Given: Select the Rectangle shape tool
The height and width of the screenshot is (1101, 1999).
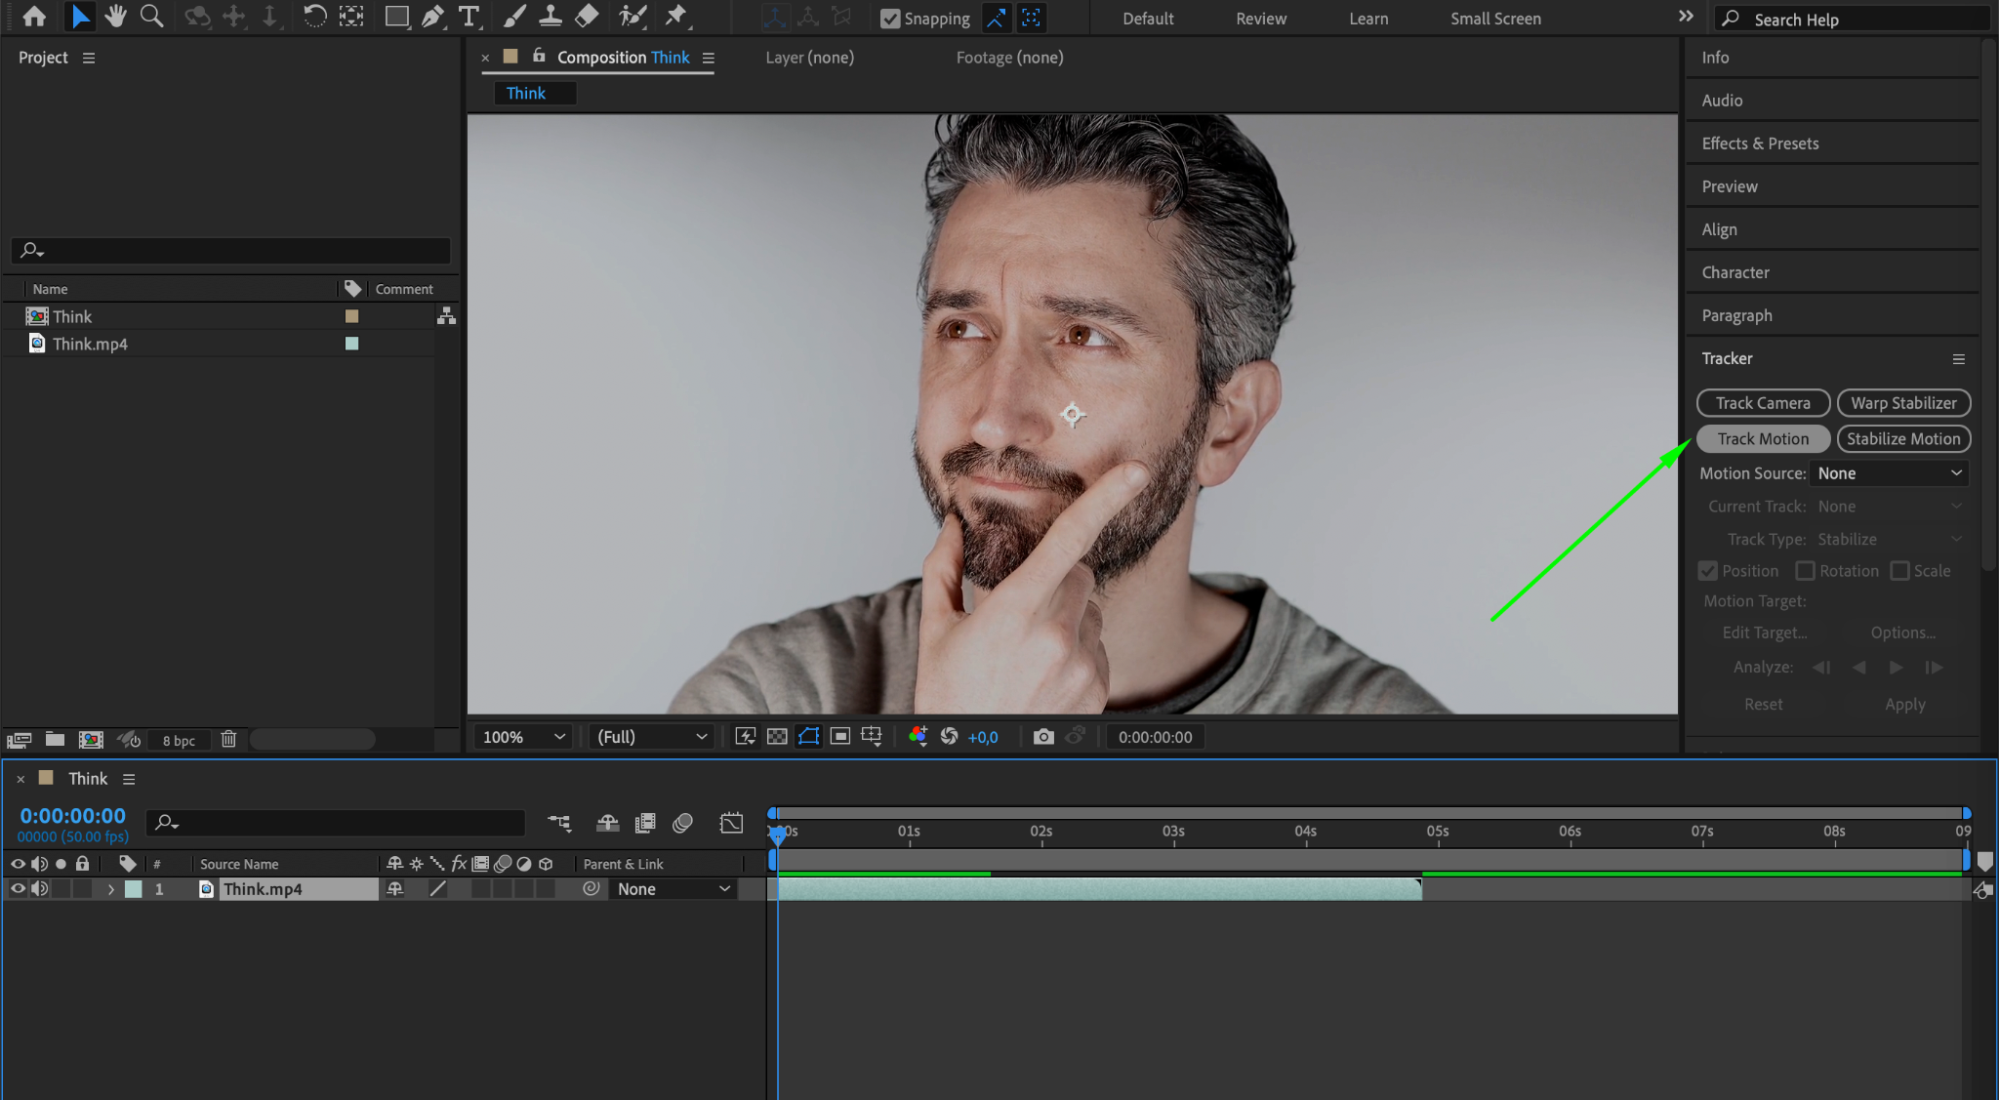Looking at the screenshot, I should [396, 16].
